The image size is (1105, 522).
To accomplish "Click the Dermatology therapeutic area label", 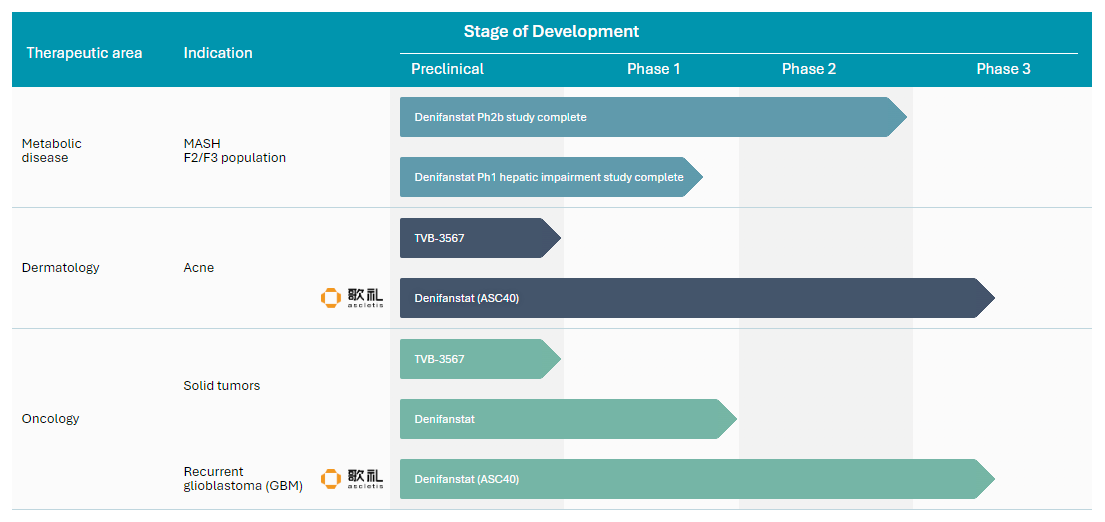I will [60, 268].
